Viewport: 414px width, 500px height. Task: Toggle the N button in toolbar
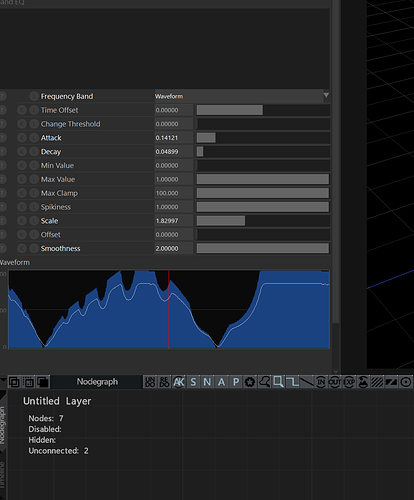click(x=207, y=382)
